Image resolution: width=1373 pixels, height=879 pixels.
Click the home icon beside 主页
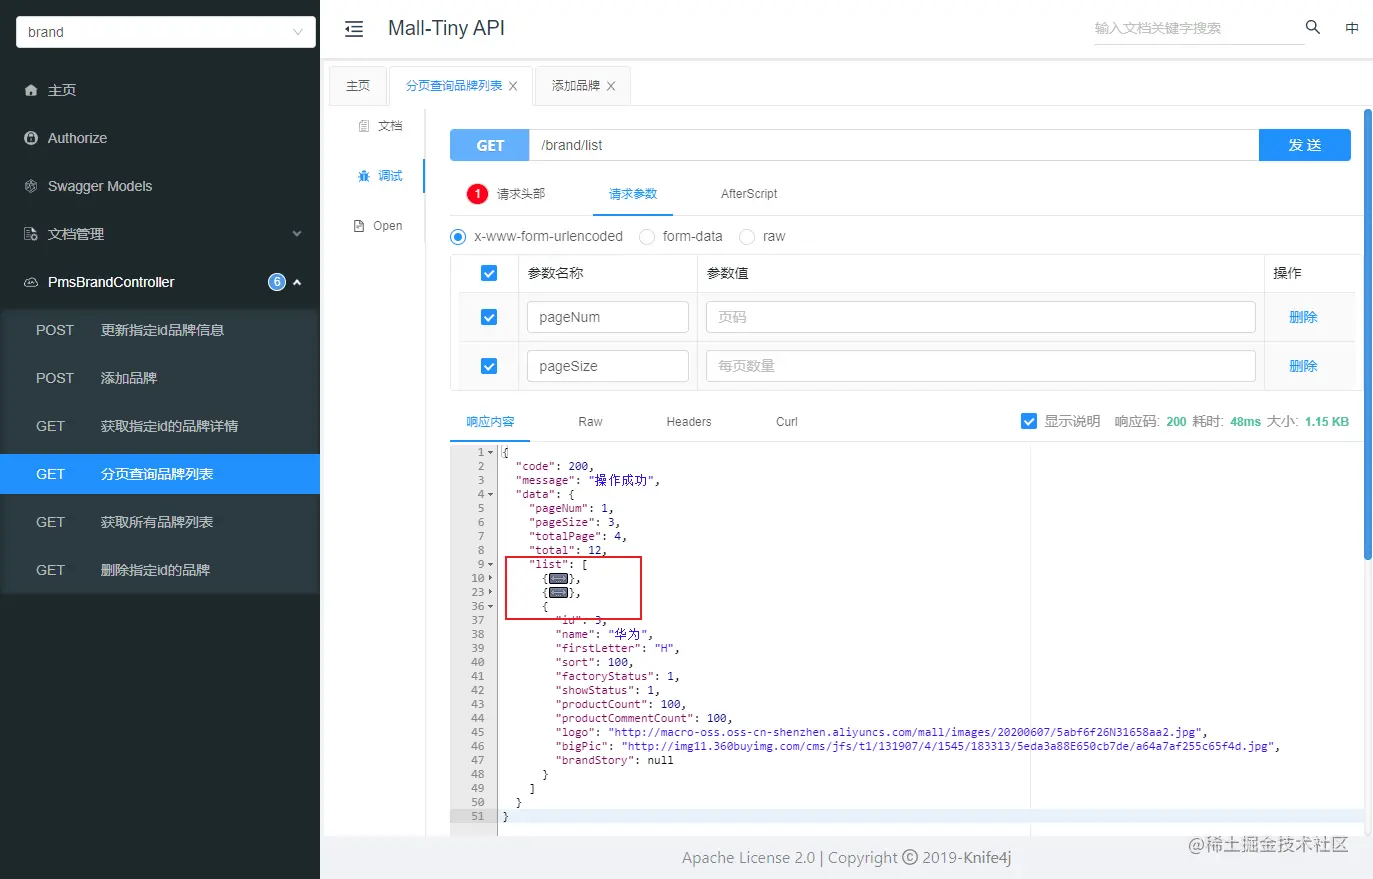coord(31,90)
